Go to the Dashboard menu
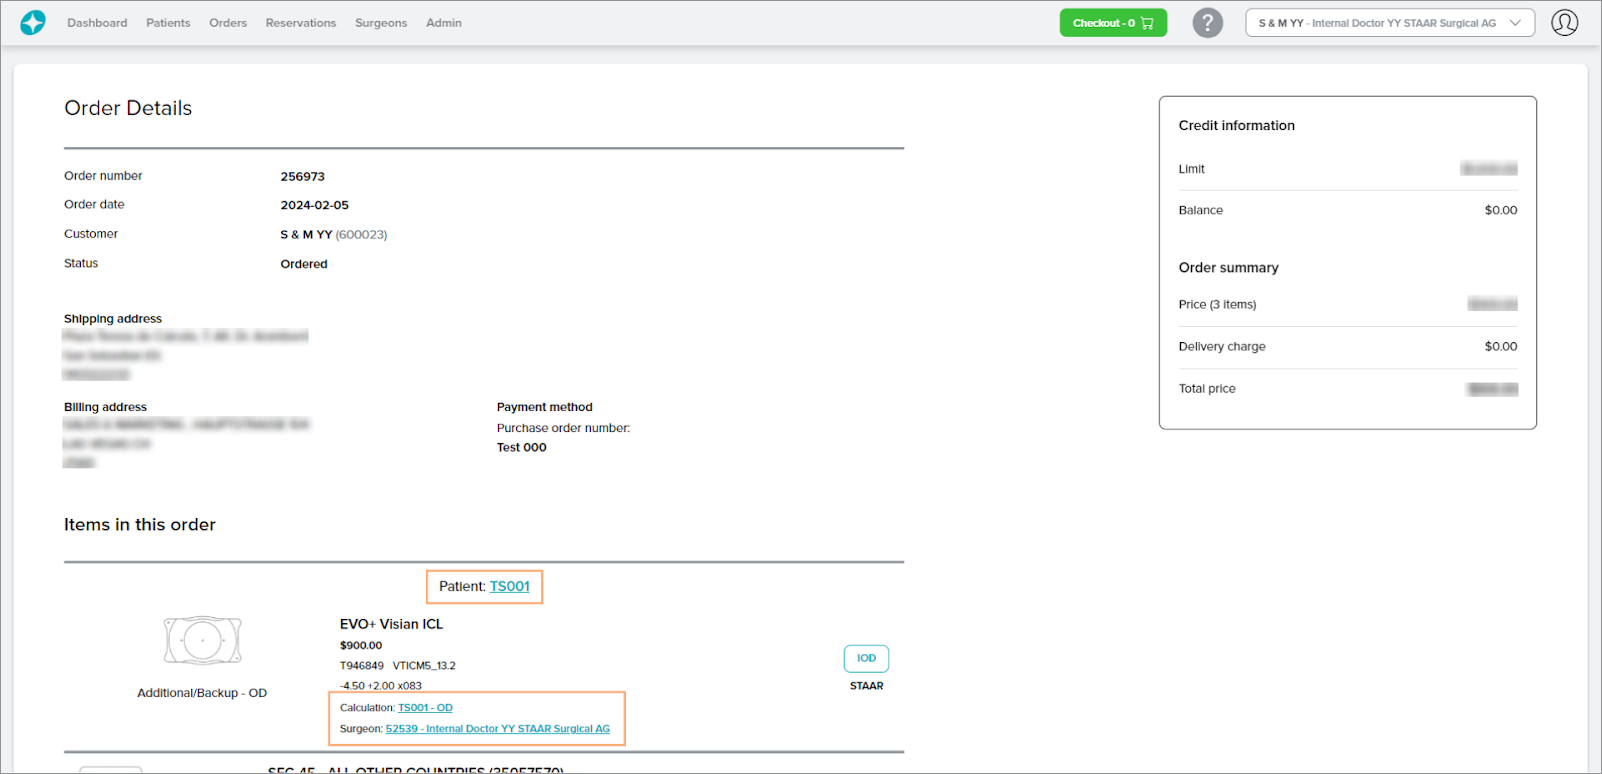Screen dimensions: 1602x774 pos(97,23)
